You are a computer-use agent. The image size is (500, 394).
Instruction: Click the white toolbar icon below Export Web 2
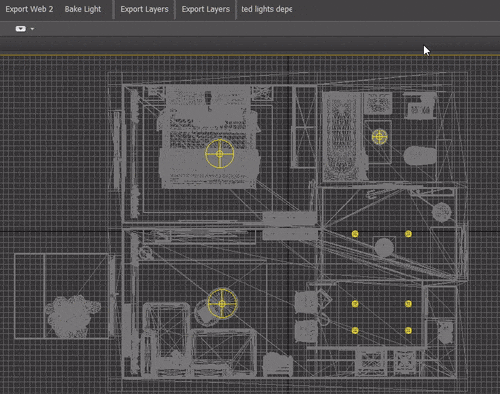(21, 29)
